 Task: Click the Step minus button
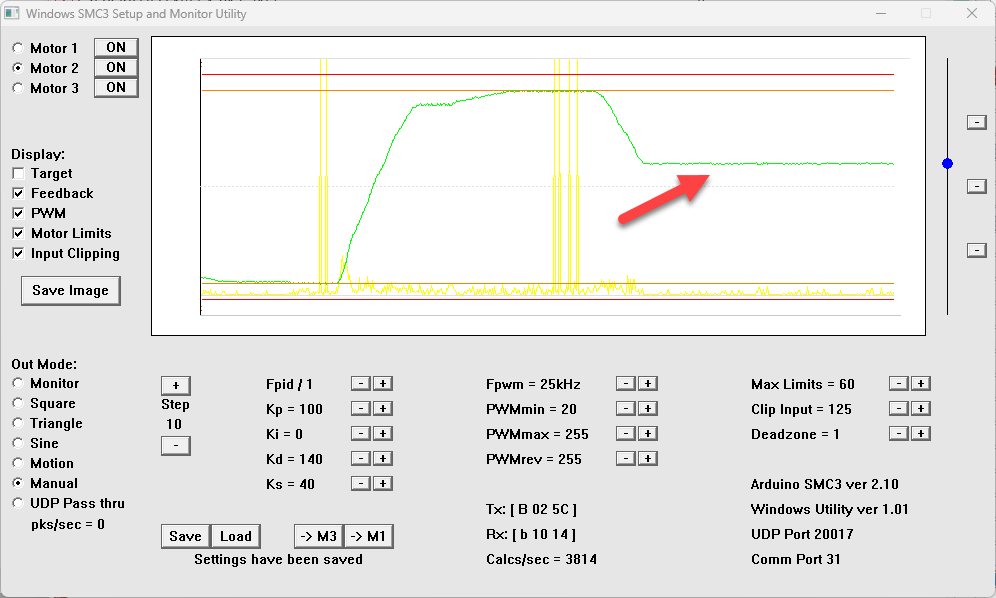[175, 445]
